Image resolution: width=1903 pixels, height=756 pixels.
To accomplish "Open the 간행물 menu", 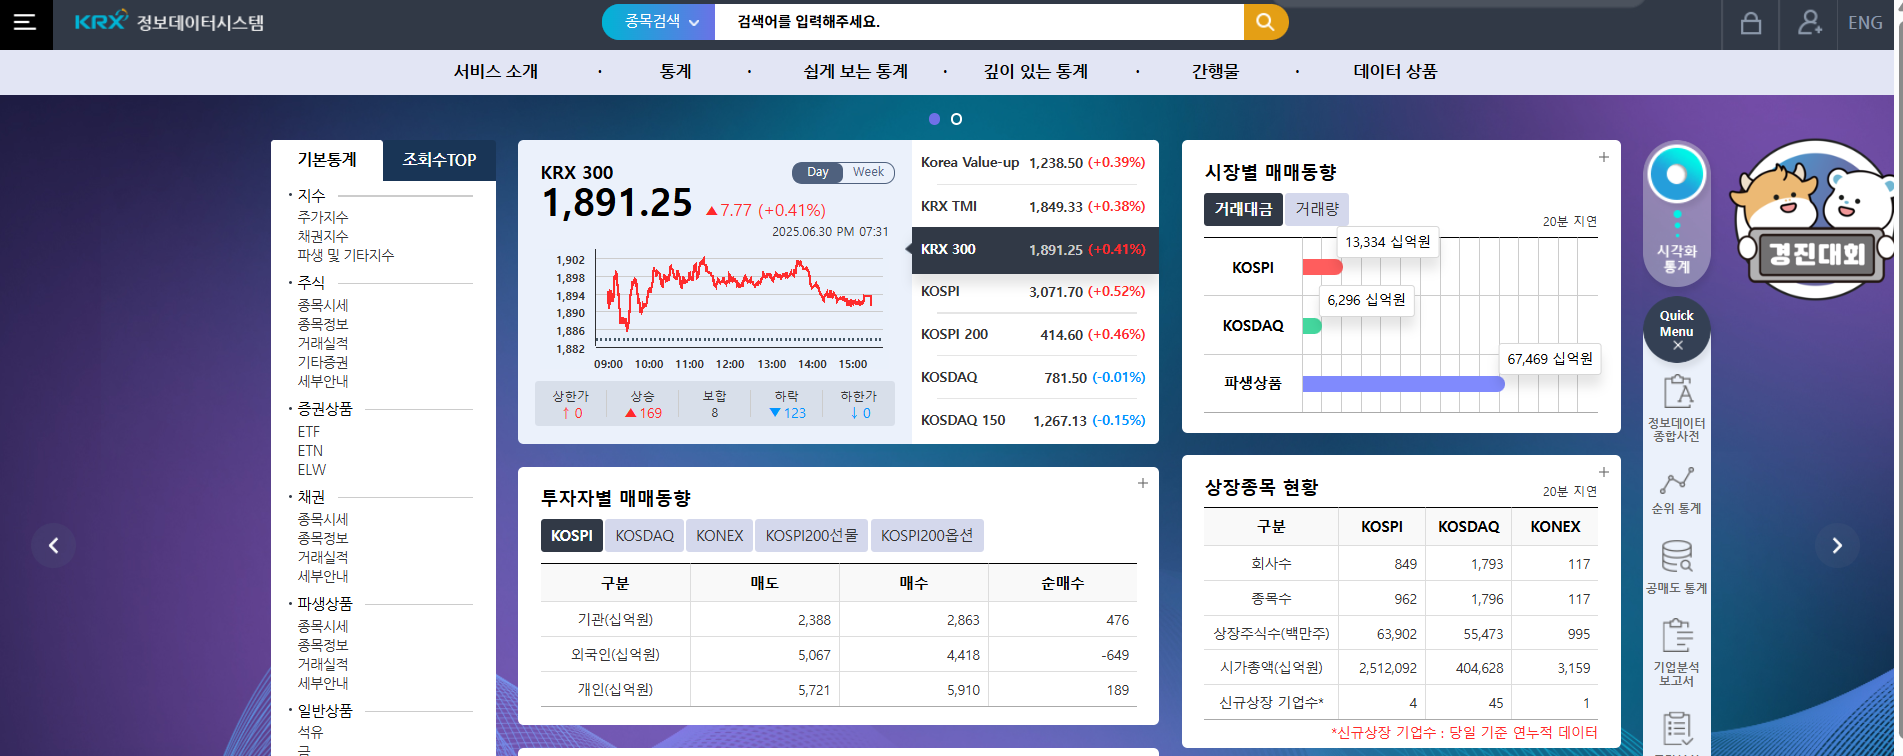I will (1215, 71).
